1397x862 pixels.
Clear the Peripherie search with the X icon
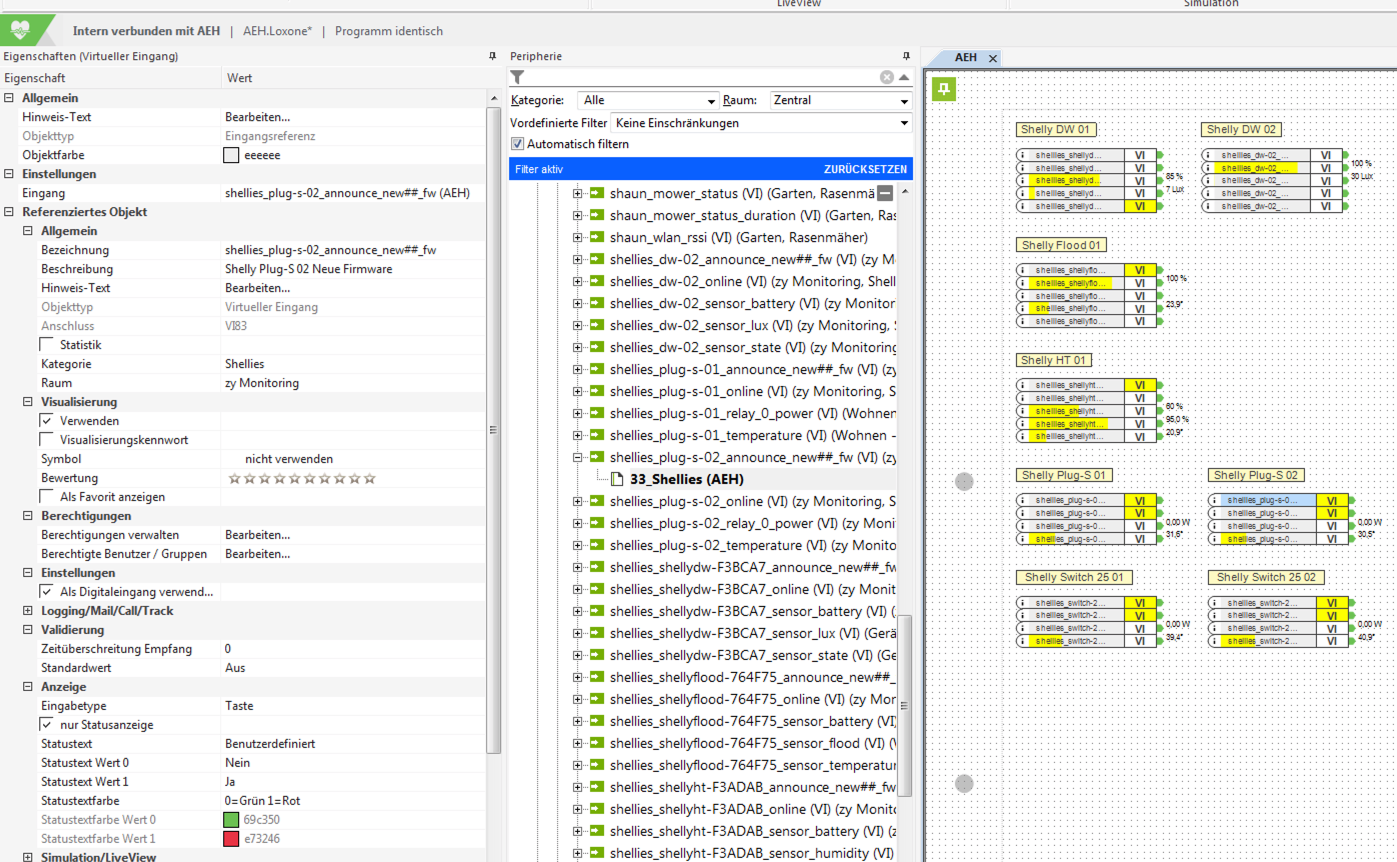pos(886,77)
